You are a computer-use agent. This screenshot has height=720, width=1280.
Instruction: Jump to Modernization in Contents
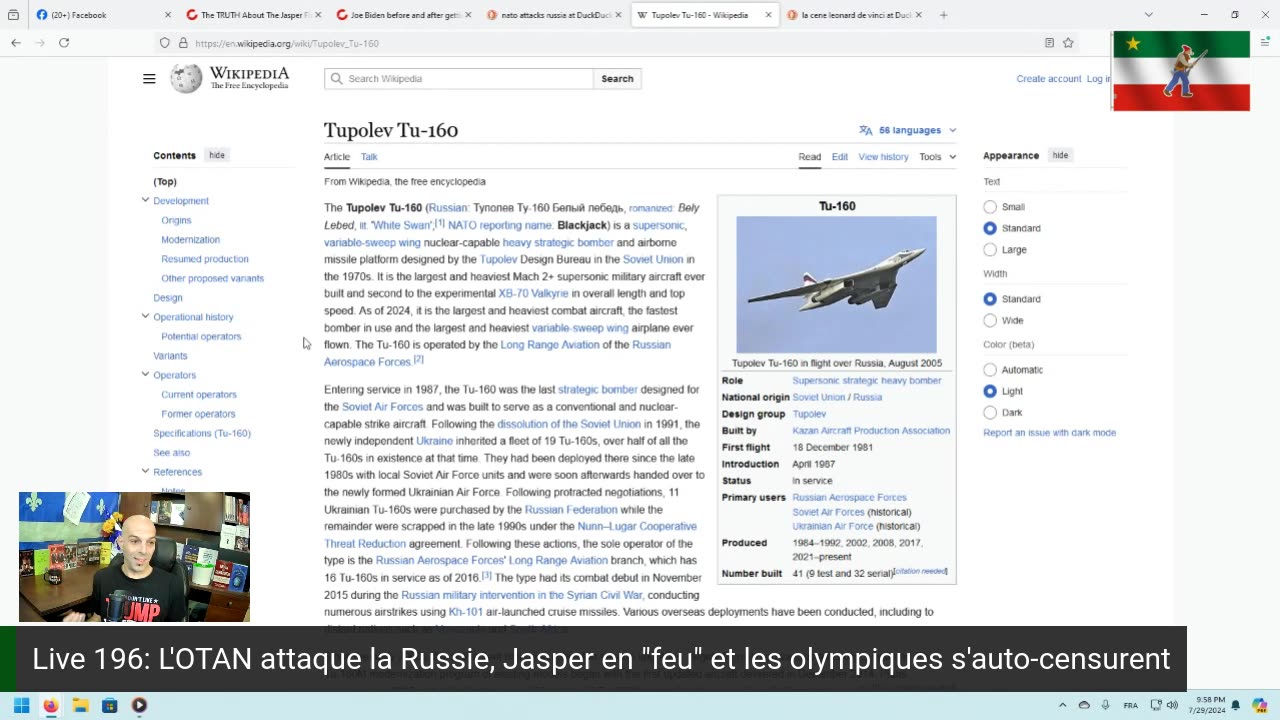190,240
